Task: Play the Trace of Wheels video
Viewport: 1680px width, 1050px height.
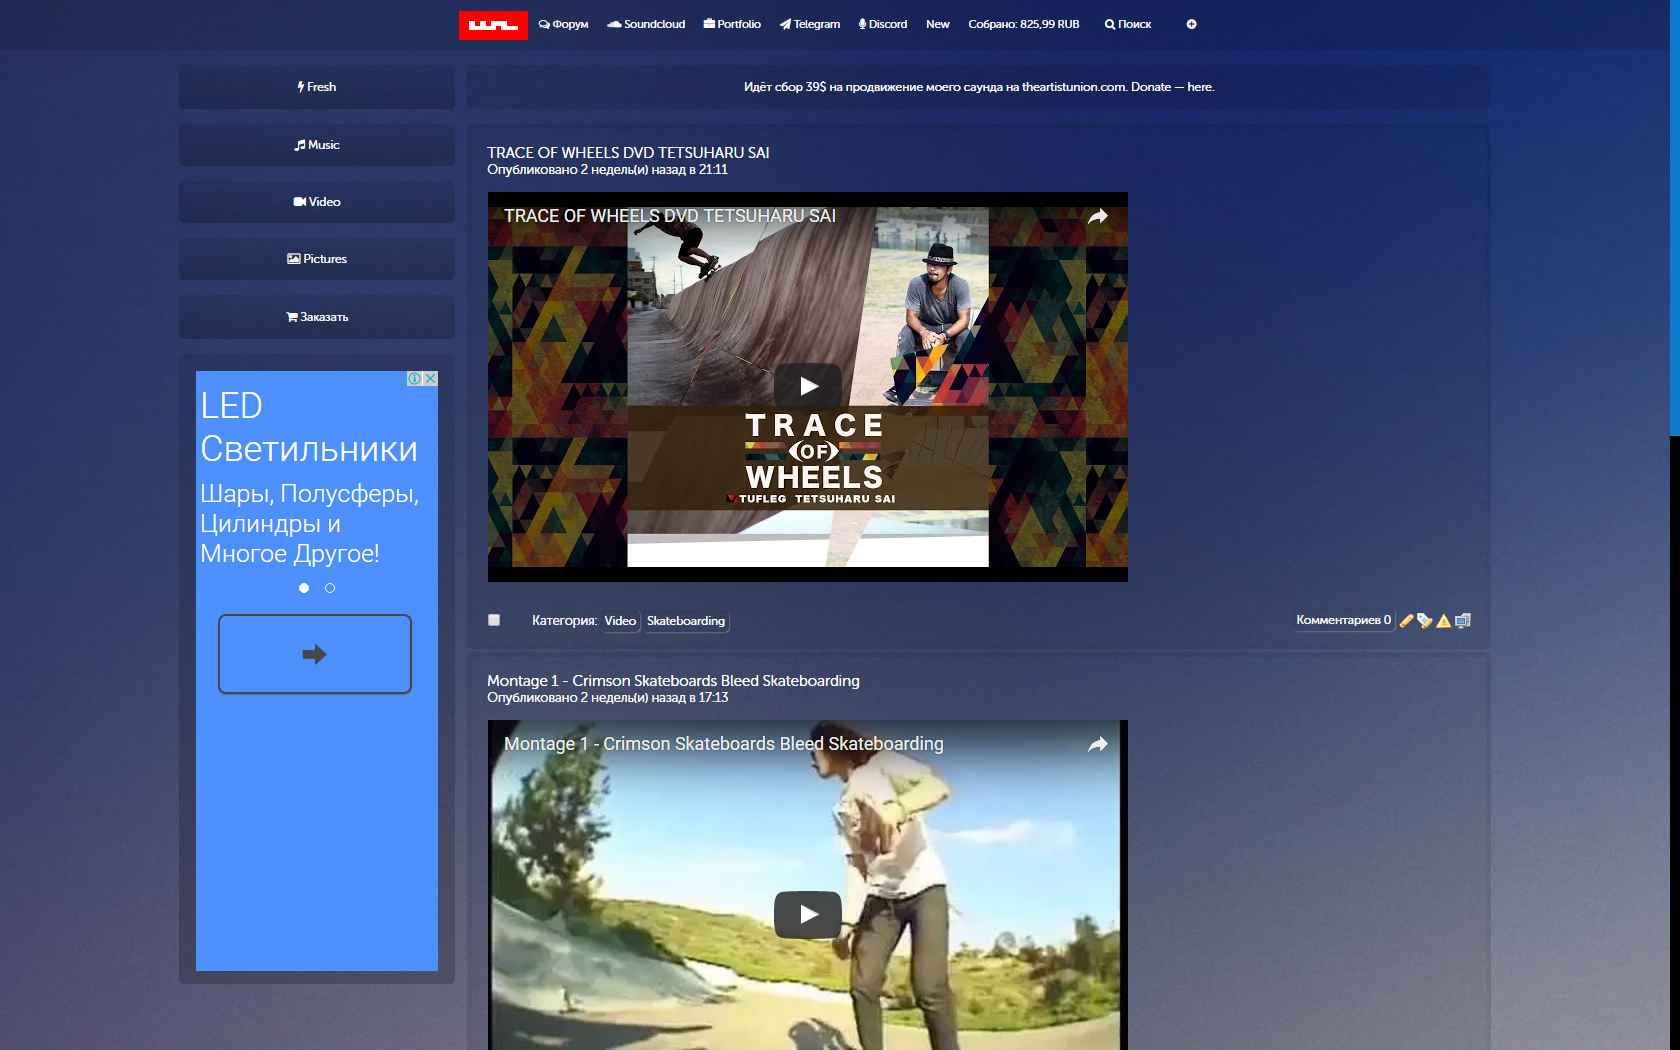Action: coord(808,386)
